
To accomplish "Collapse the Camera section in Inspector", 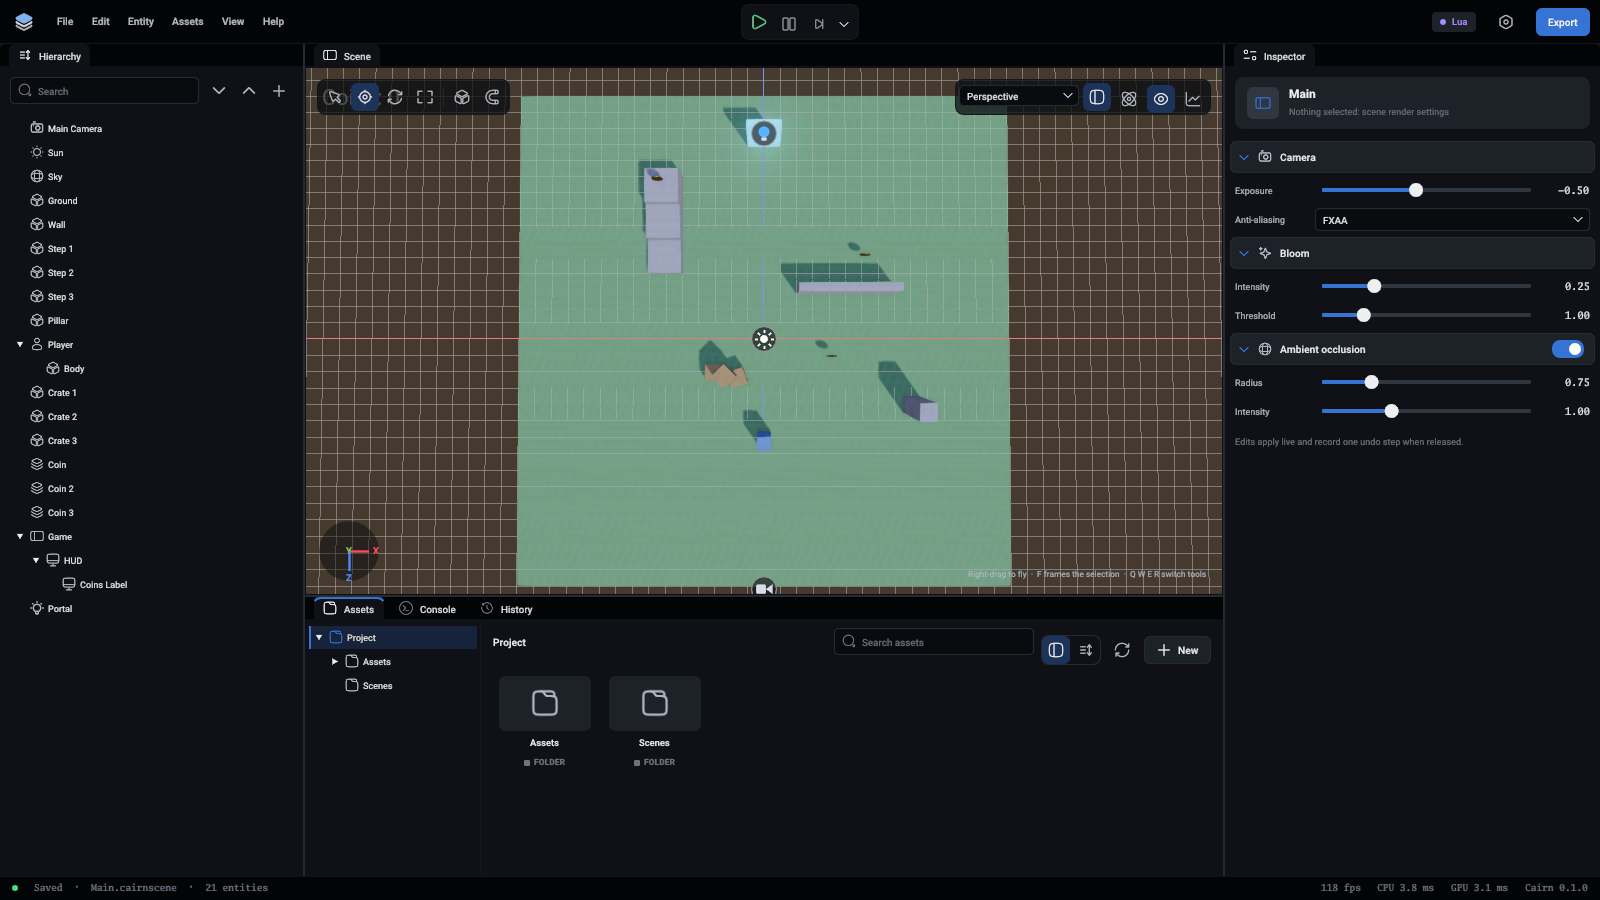I will (1244, 157).
